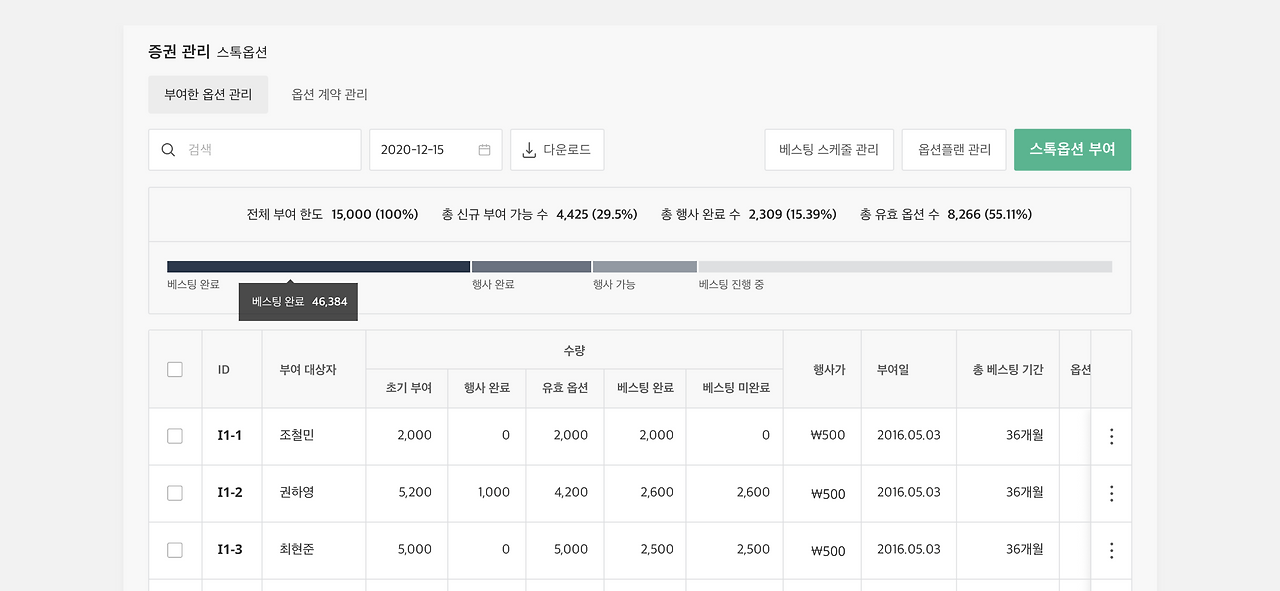
Task: Check the checkbox for 조철민's row
Action: pos(175,436)
